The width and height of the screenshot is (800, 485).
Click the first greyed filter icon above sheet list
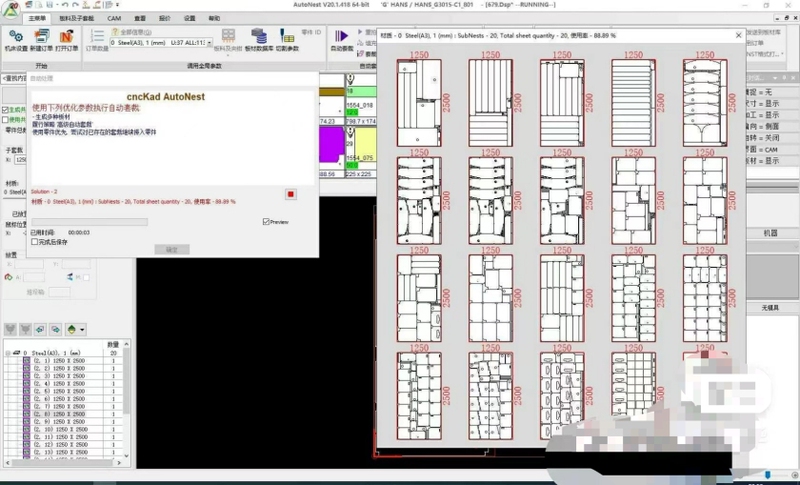pyautogui.click(x=10, y=329)
